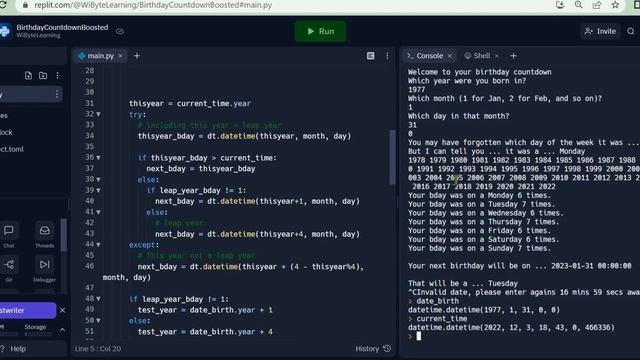Viewport: 640px width, 360px height.
Task: Close the main.py tab
Action: [121, 56]
